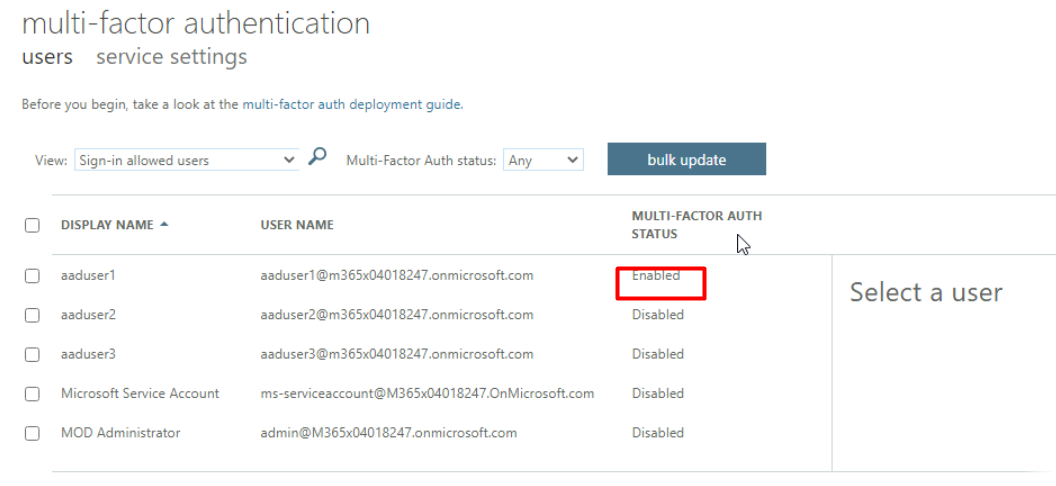Check the MOD Administrator row checkbox

pyautogui.click(x=32, y=433)
